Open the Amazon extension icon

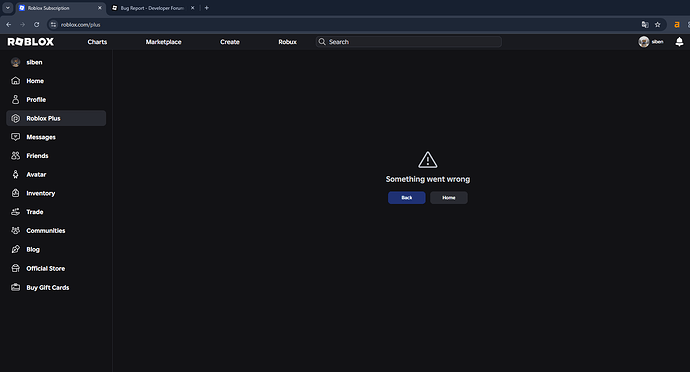[677, 25]
